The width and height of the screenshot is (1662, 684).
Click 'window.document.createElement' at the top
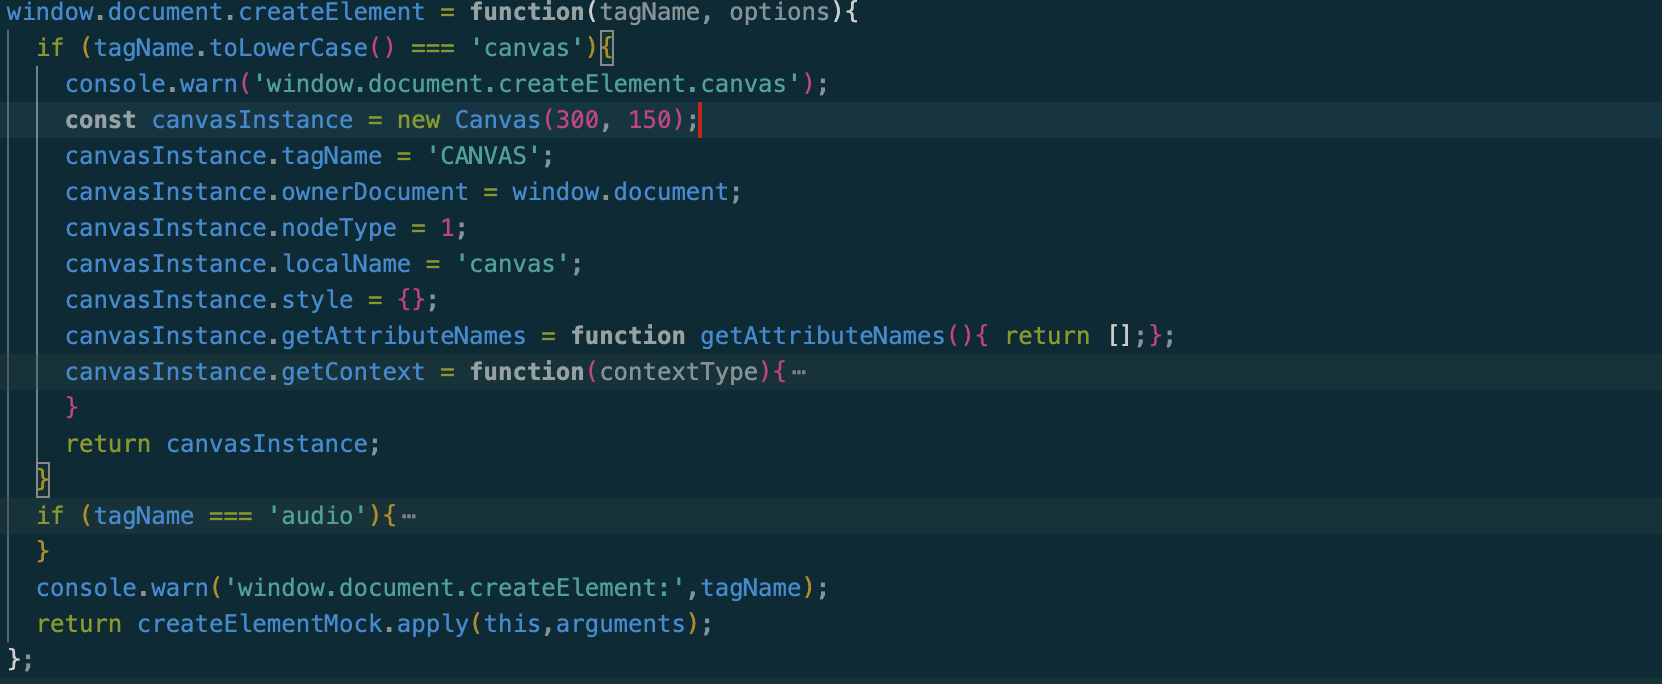click(x=216, y=12)
